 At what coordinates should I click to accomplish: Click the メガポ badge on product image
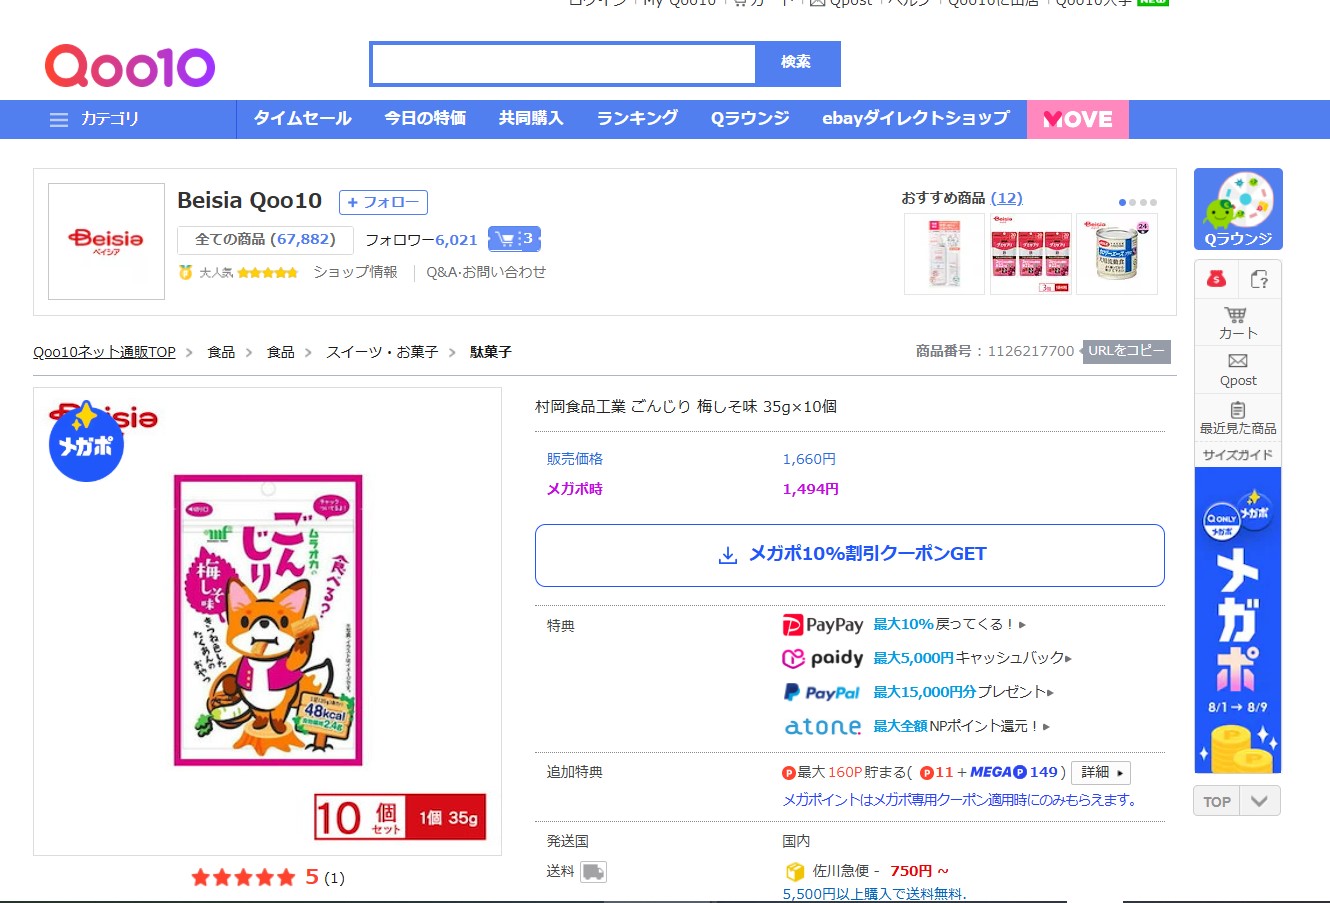click(x=86, y=444)
